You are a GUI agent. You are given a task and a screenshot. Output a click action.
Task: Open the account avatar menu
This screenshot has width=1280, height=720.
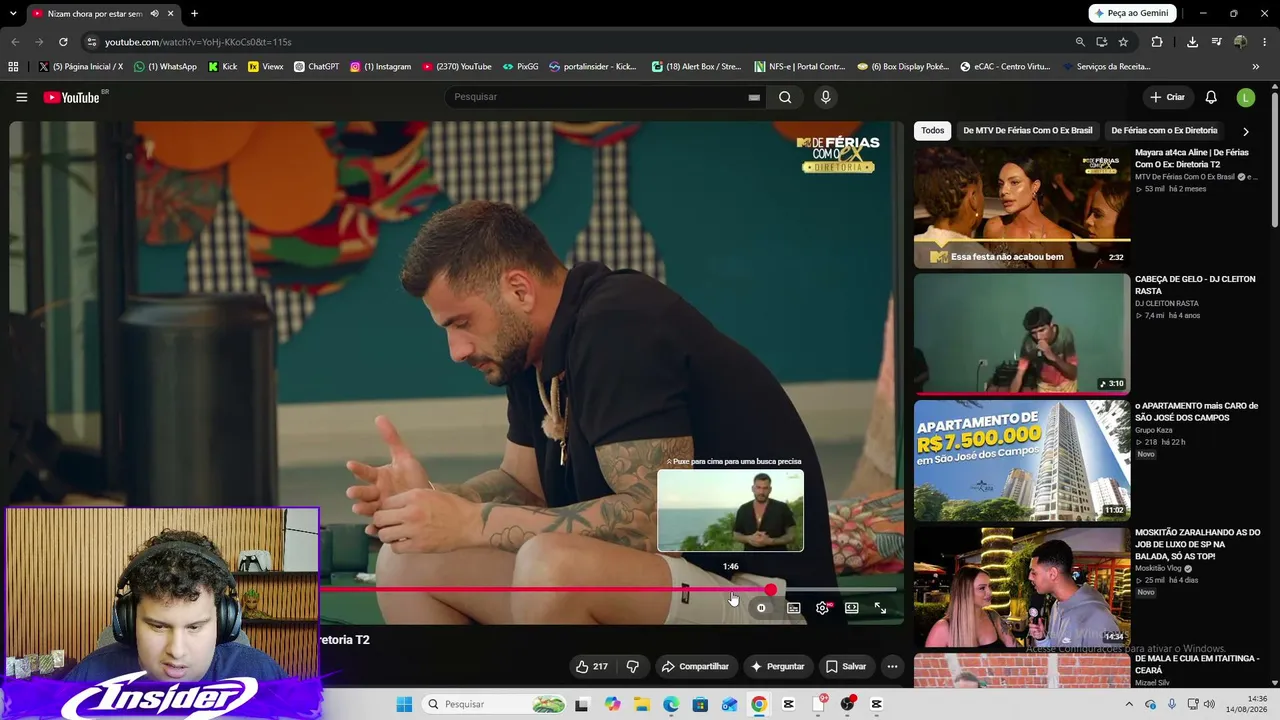pos(1245,97)
